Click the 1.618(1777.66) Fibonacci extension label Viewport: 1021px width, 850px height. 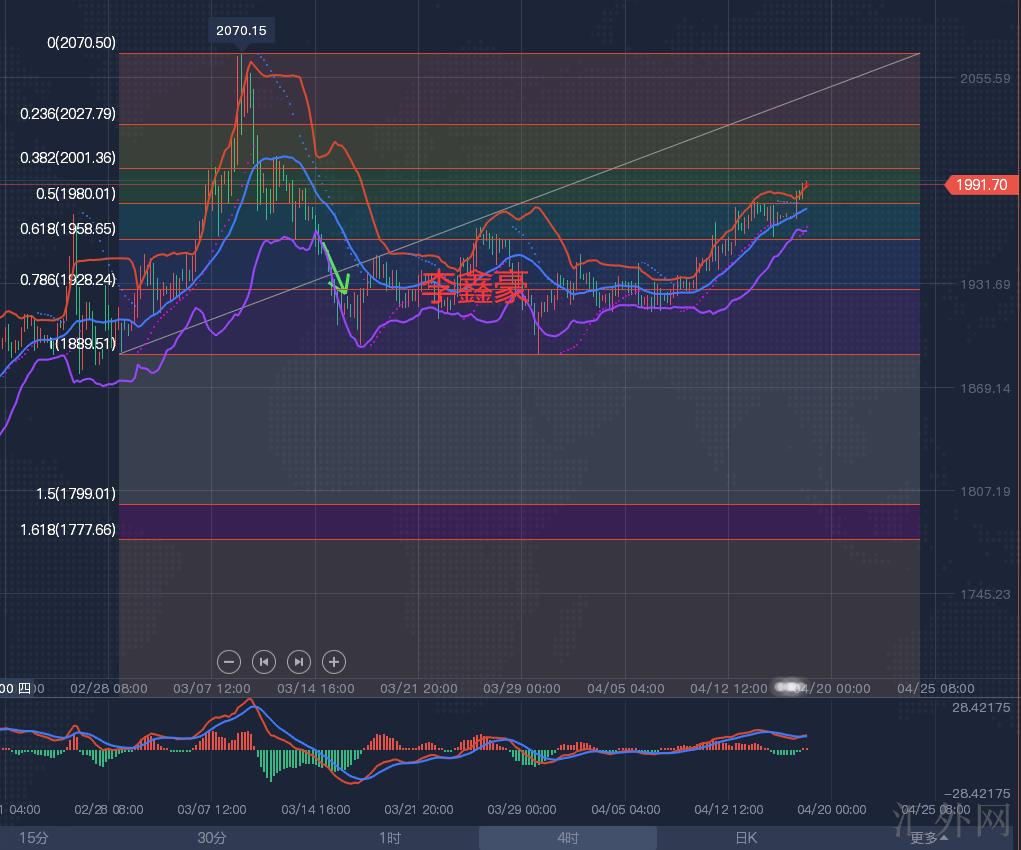[x=68, y=529]
